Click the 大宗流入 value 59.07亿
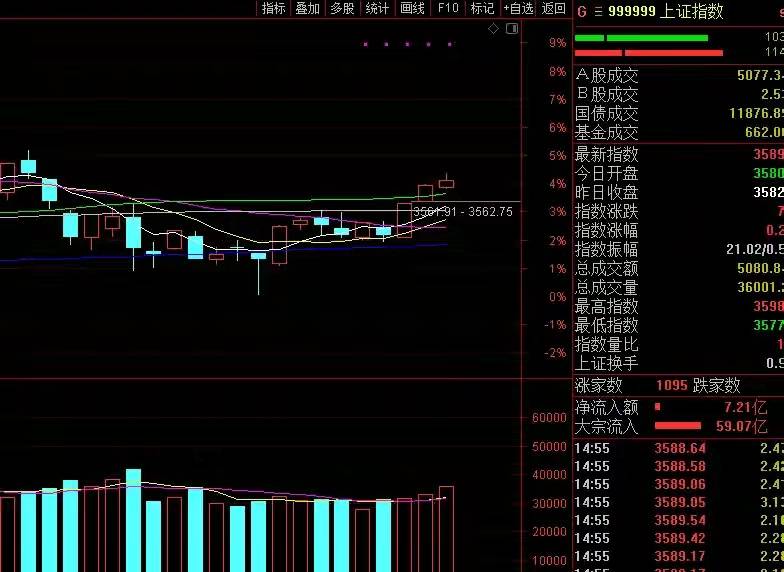The height and width of the screenshot is (572, 784). pyautogui.click(x=742, y=426)
